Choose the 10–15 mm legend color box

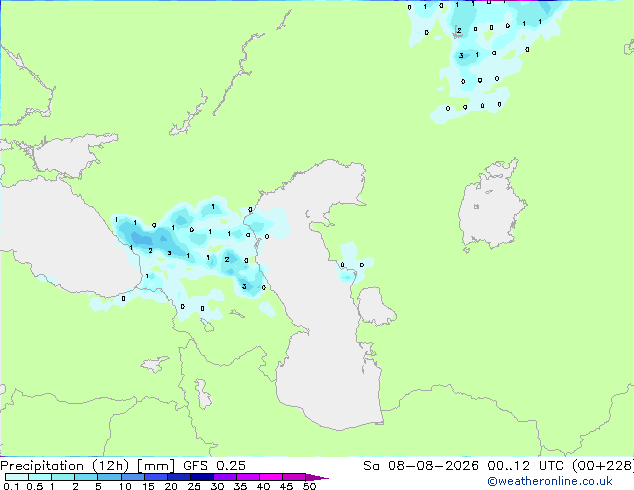132,477
